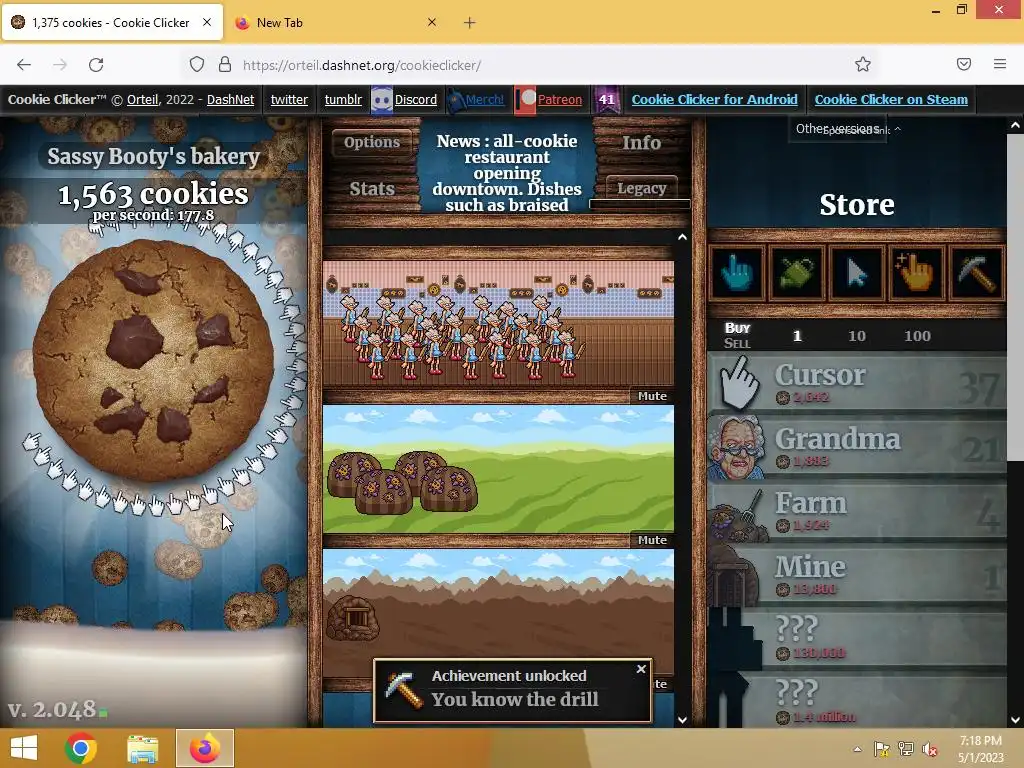
Task: Close the Cookie Clicker tab
Action: pyautogui.click(x=206, y=22)
